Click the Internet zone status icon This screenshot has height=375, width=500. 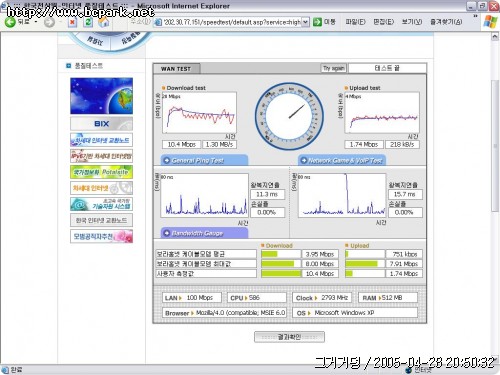pyautogui.click(x=409, y=369)
